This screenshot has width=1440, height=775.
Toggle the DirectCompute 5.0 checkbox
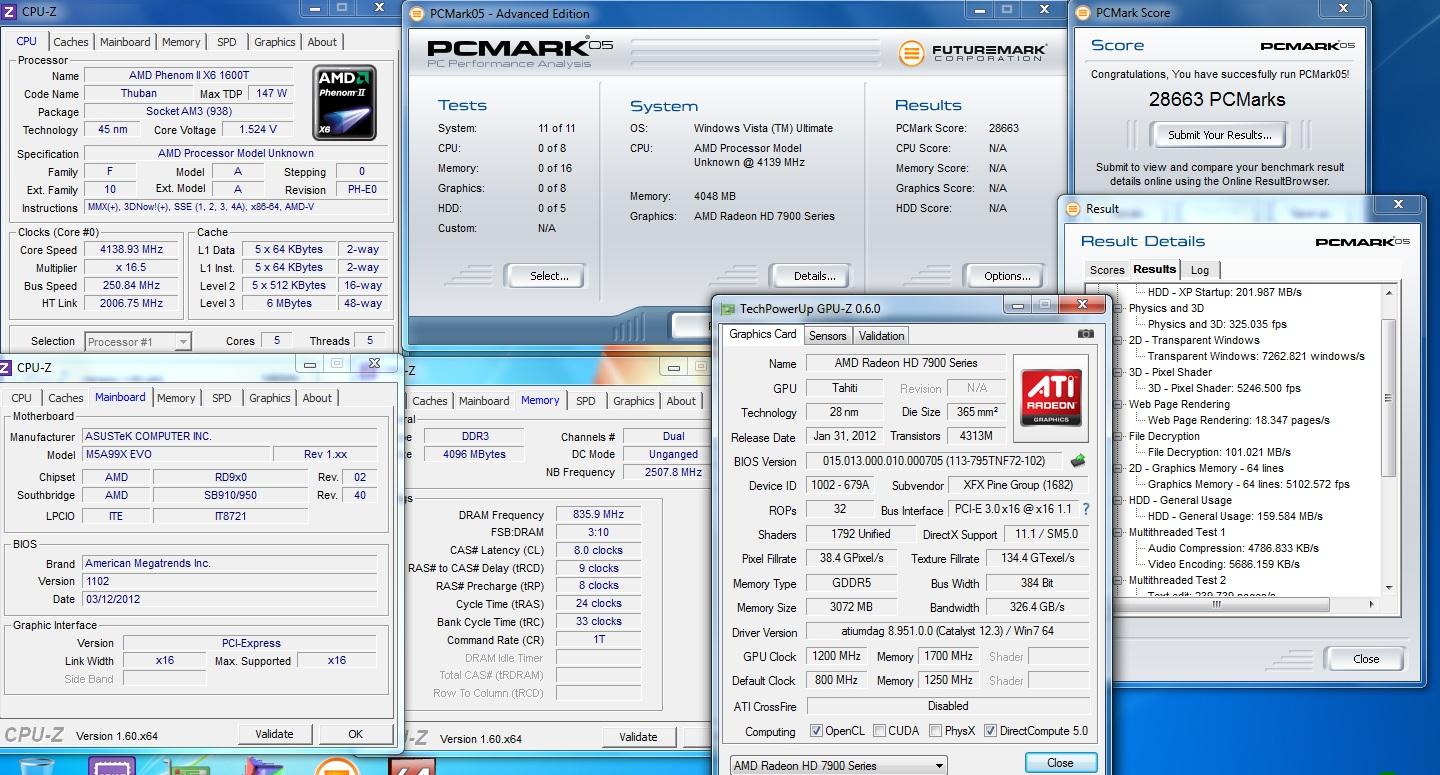pos(991,731)
